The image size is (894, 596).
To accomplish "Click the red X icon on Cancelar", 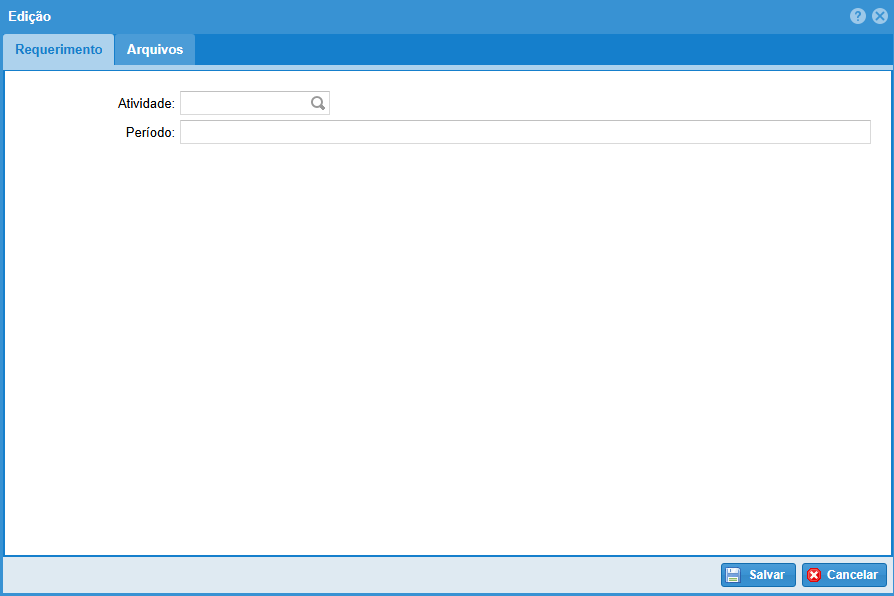I will (x=814, y=575).
